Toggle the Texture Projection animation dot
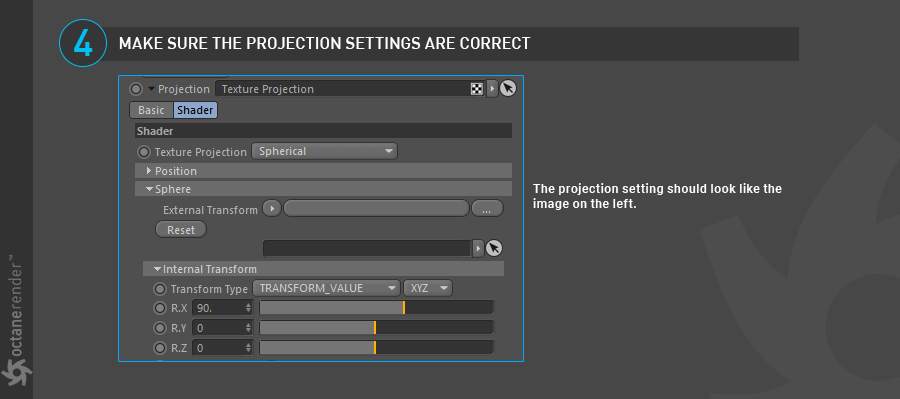 point(145,152)
